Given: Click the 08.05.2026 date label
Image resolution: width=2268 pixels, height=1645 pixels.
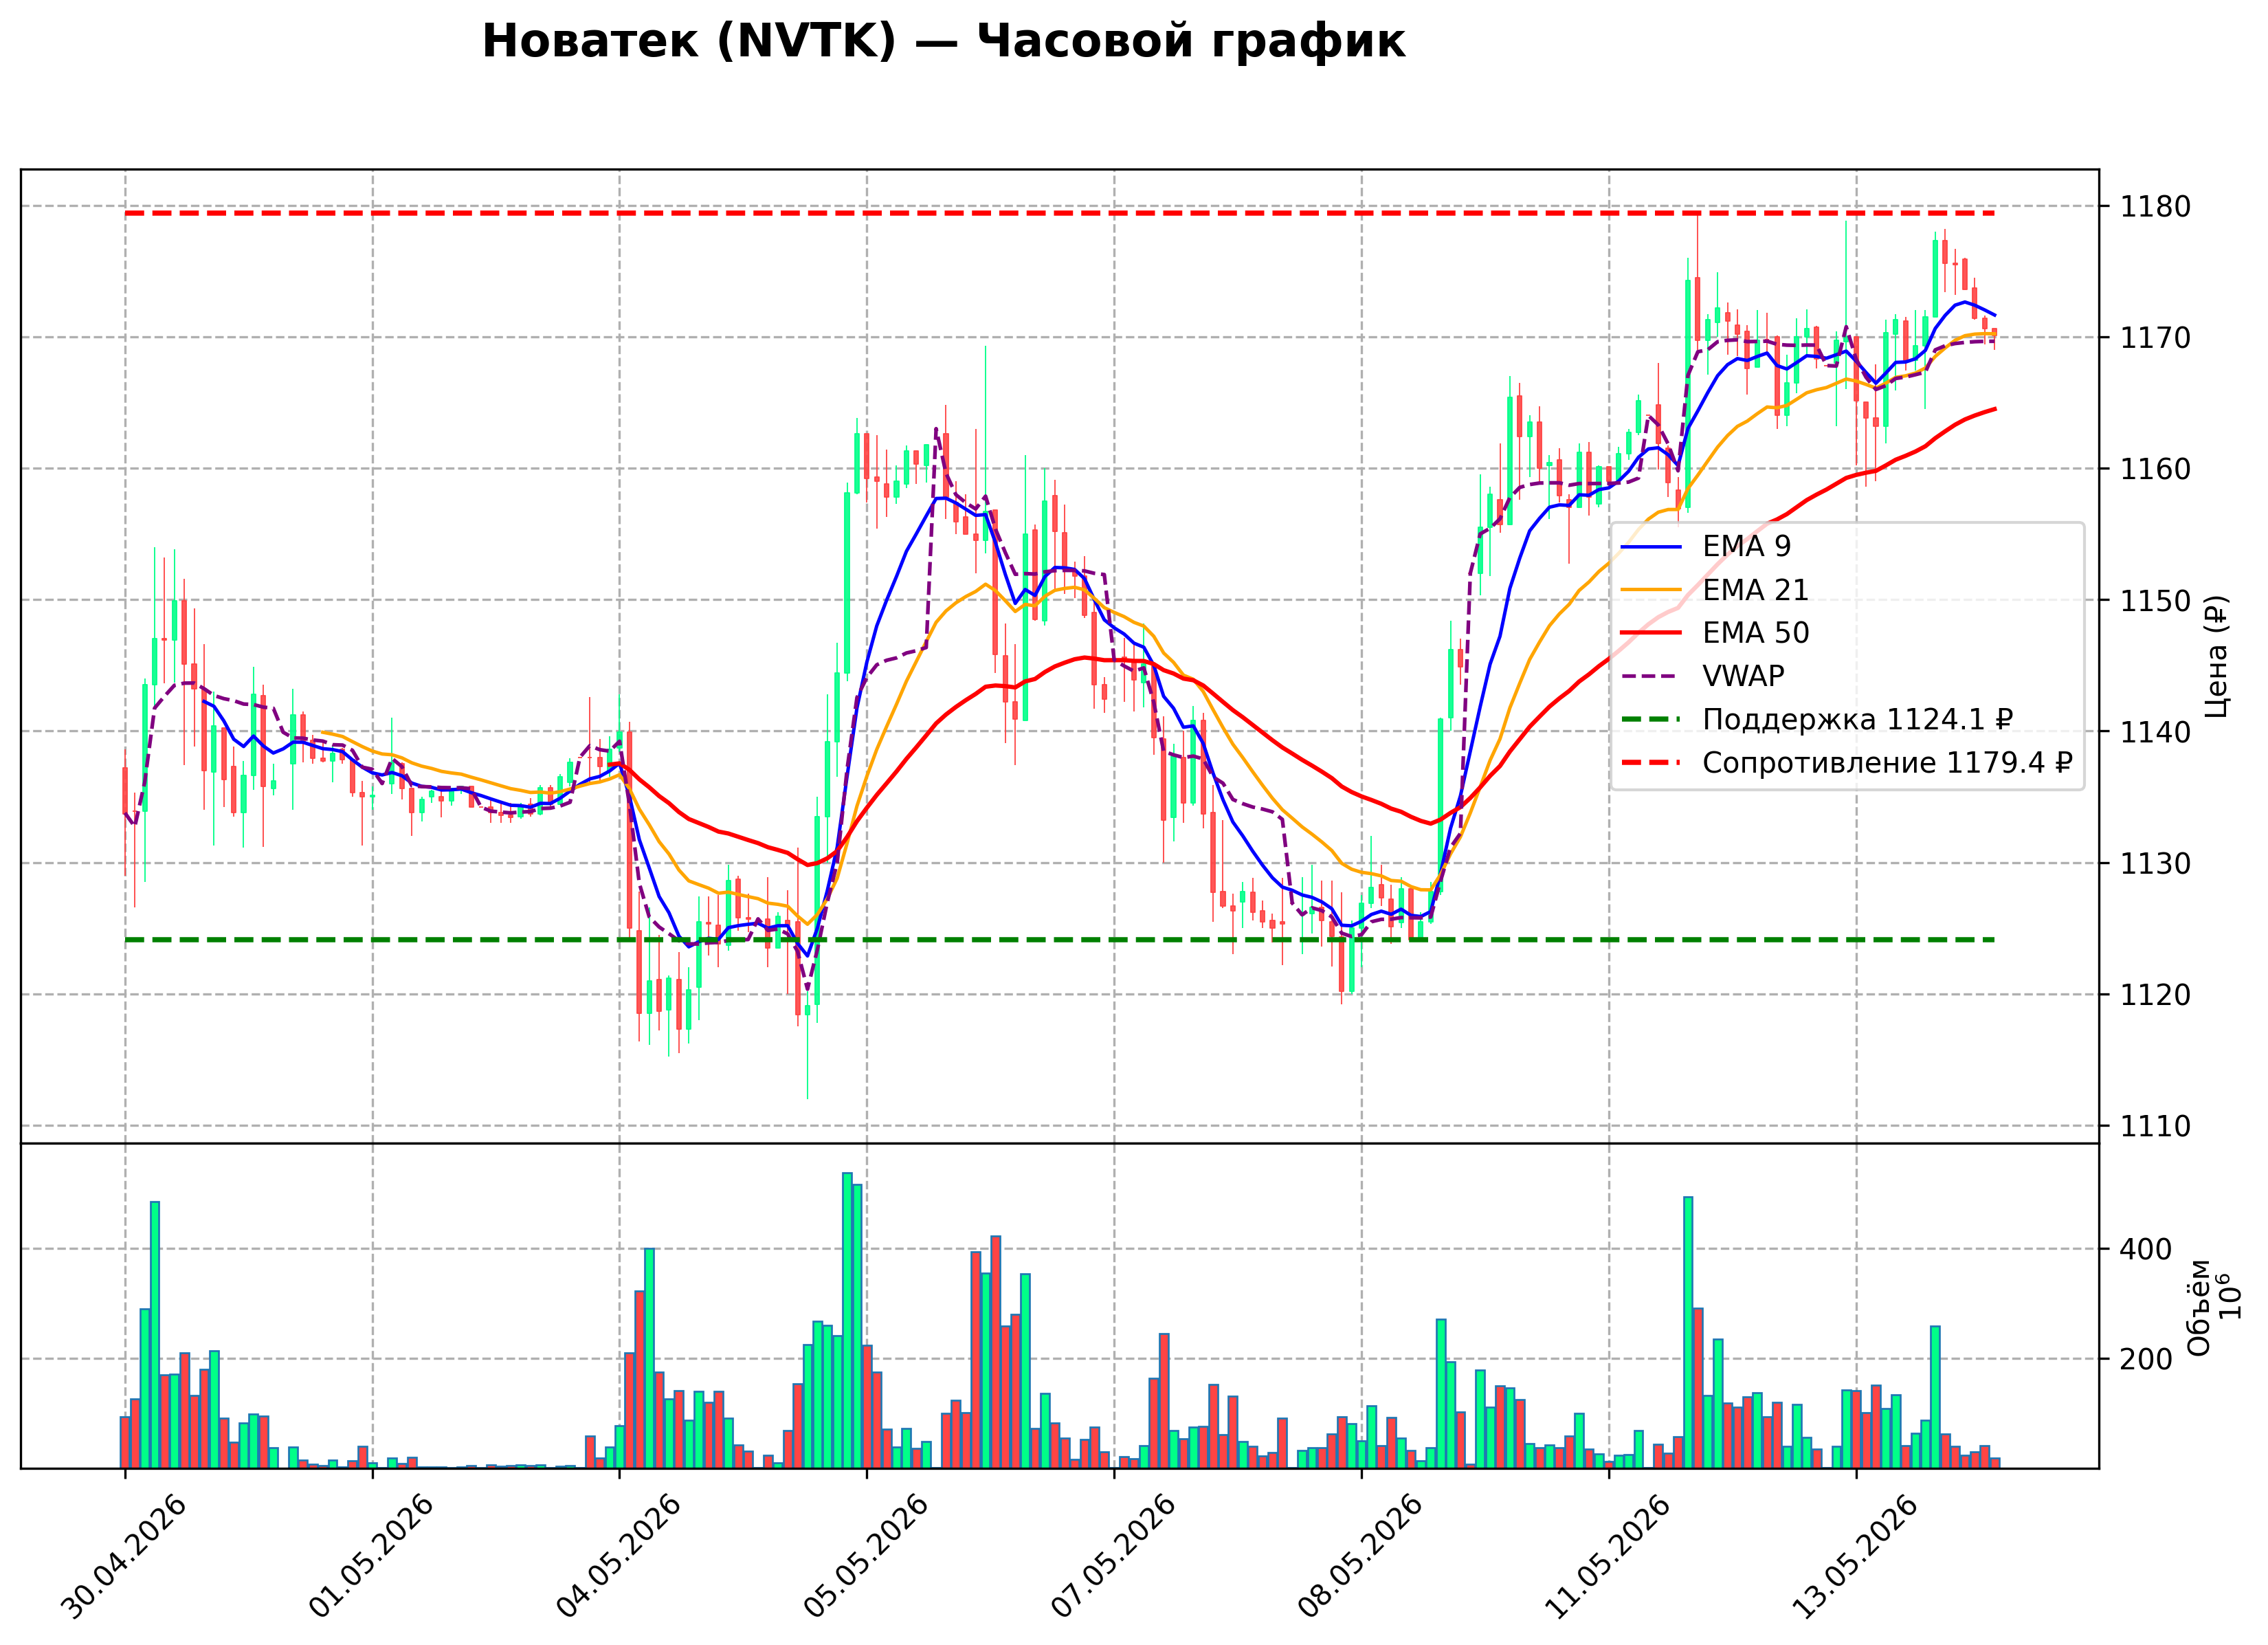Looking at the screenshot, I should (1361, 1558).
